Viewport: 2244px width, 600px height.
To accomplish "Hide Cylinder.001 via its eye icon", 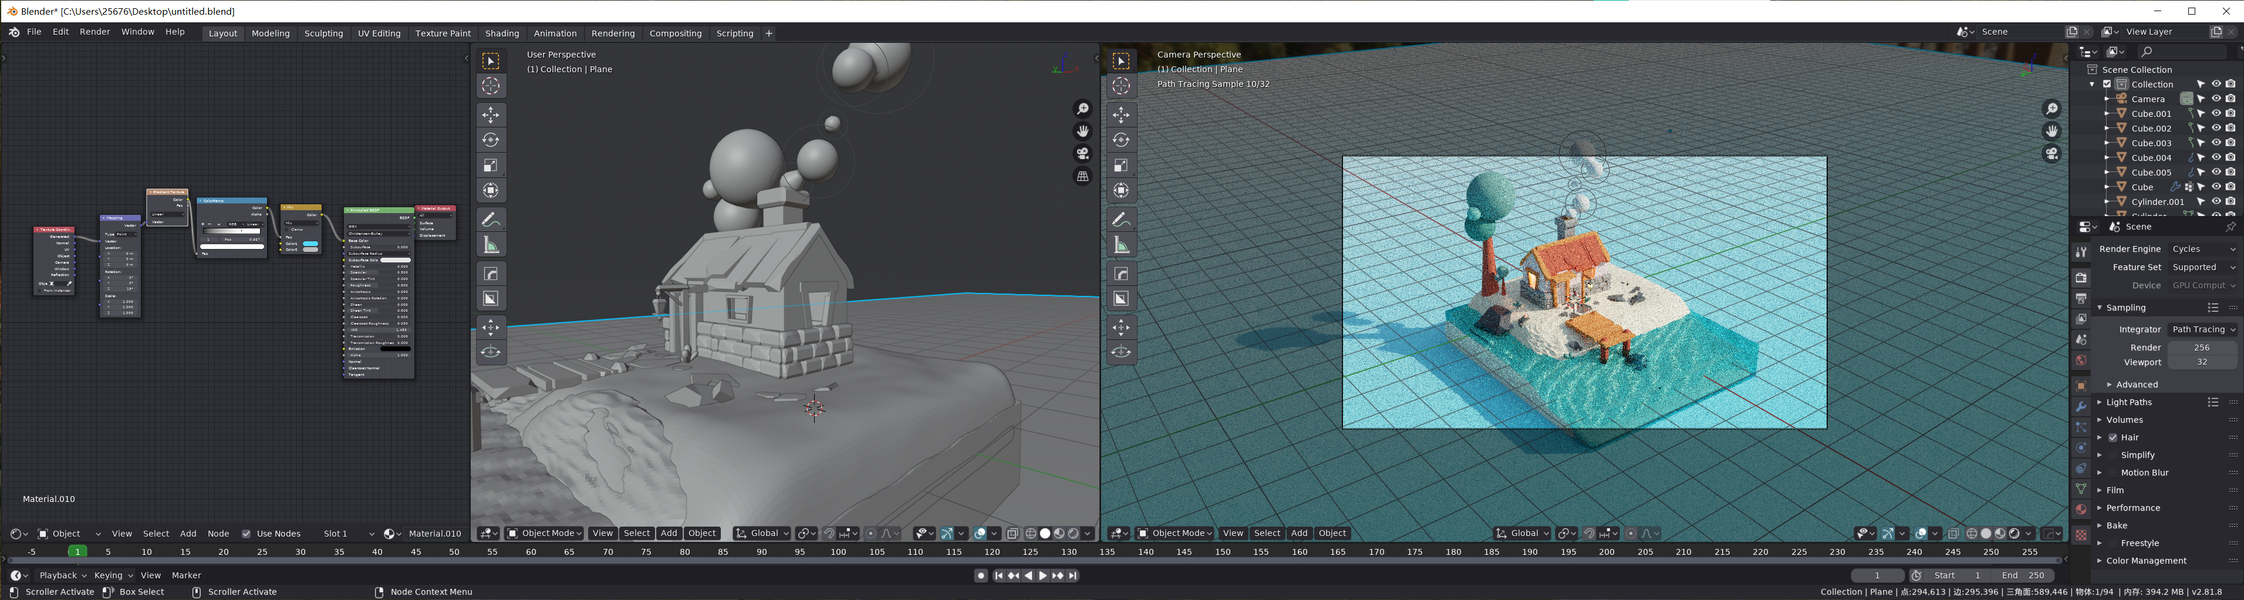I will 2216,202.
